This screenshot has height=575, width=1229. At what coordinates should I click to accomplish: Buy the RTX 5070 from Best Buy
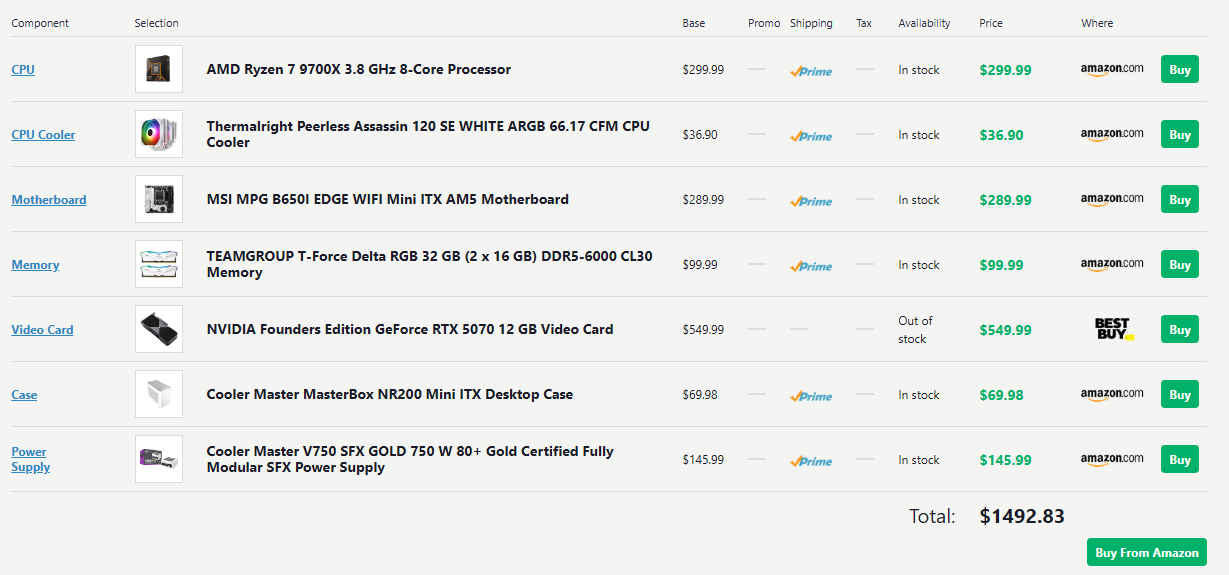pos(1180,330)
